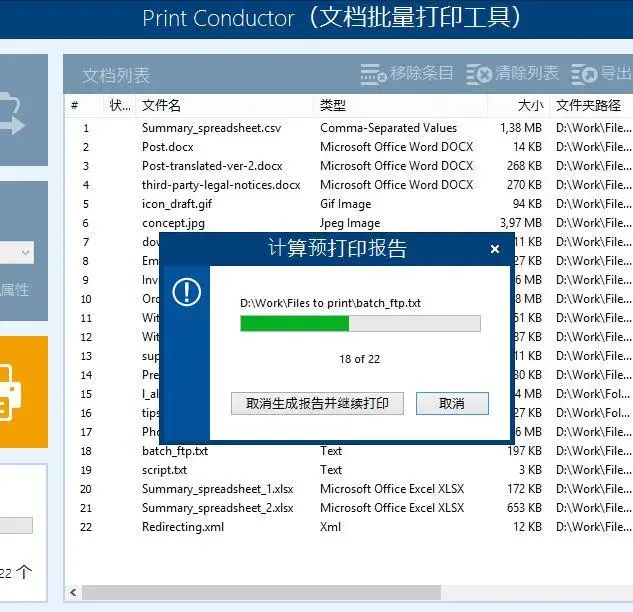Click the add documents arrow icon in left panel

(x=12, y=113)
